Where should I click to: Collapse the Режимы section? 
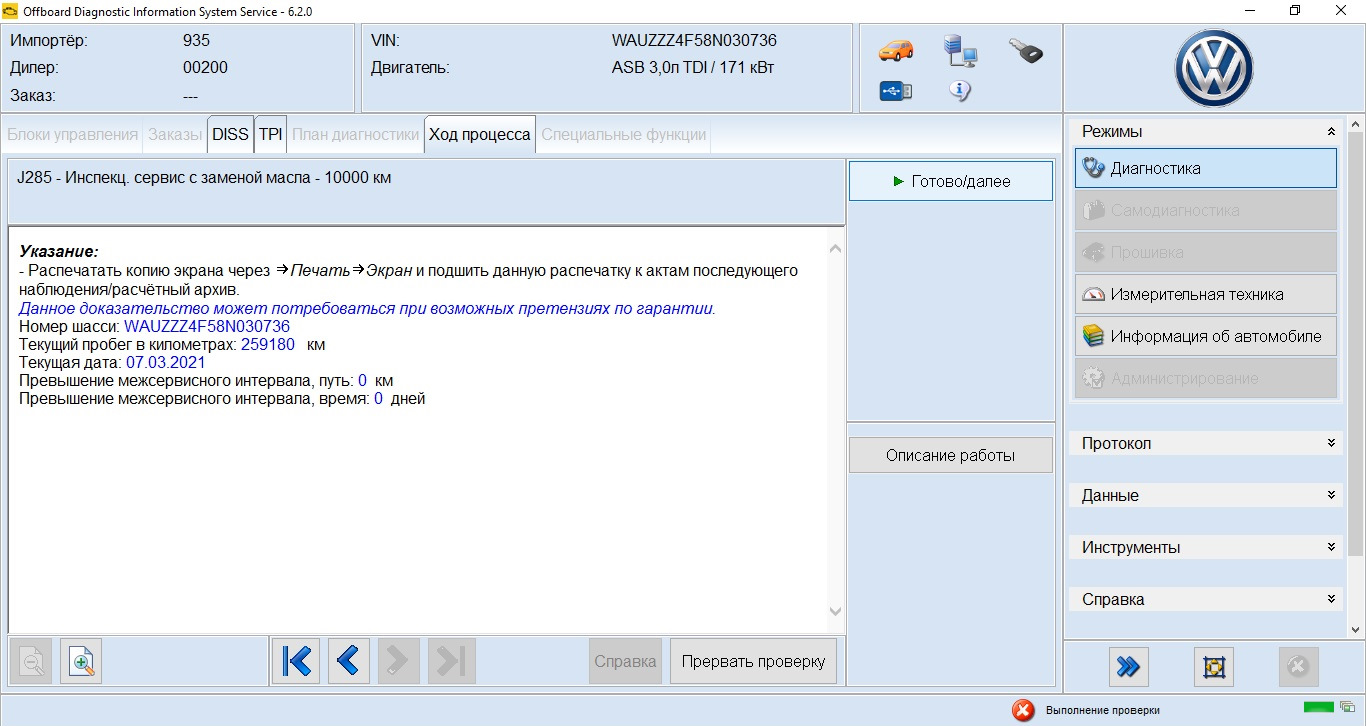pos(1331,131)
